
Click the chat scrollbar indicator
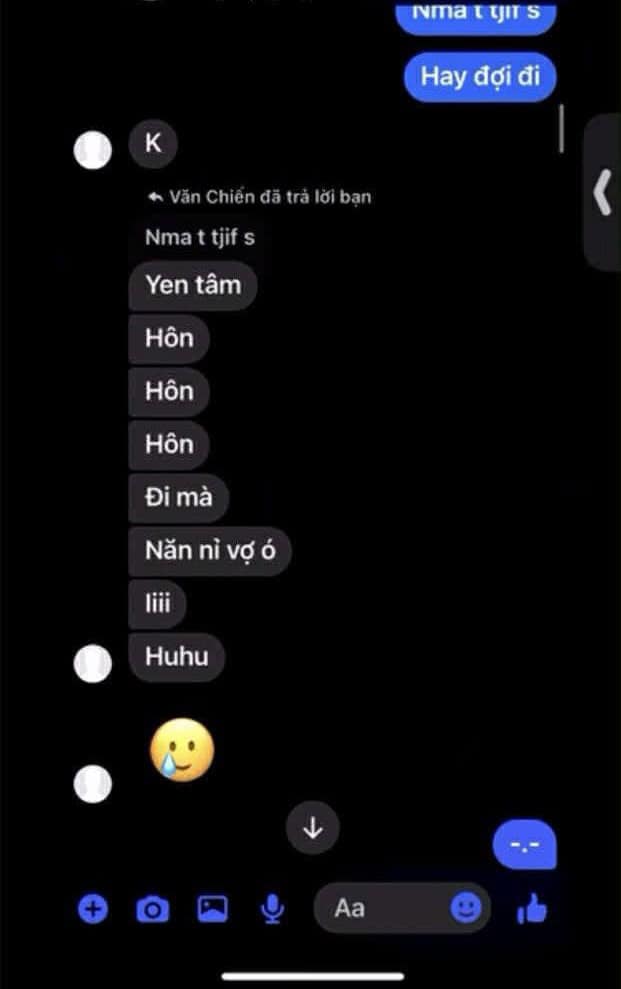tap(561, 129)
